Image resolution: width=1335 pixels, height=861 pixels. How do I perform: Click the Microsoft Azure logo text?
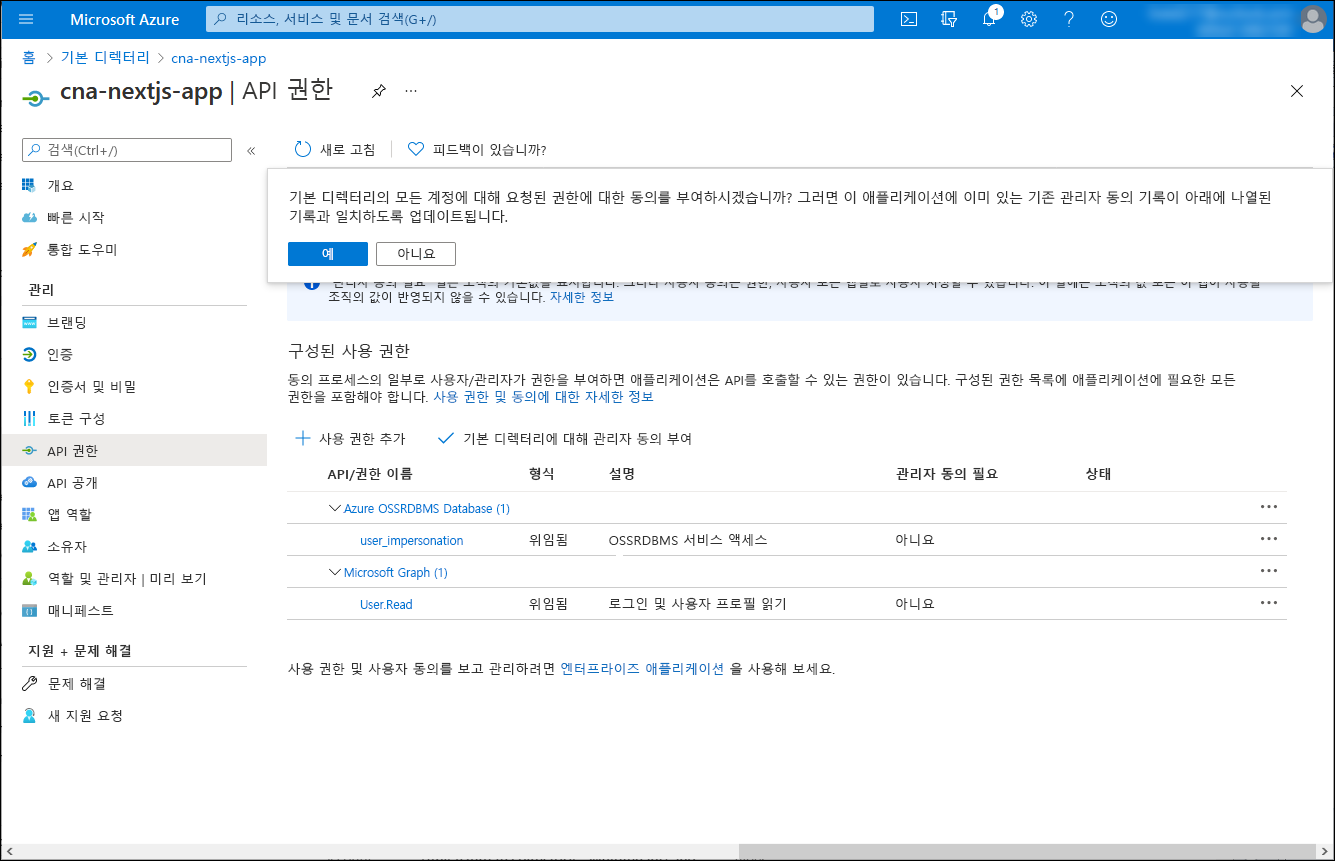point(125,19)
